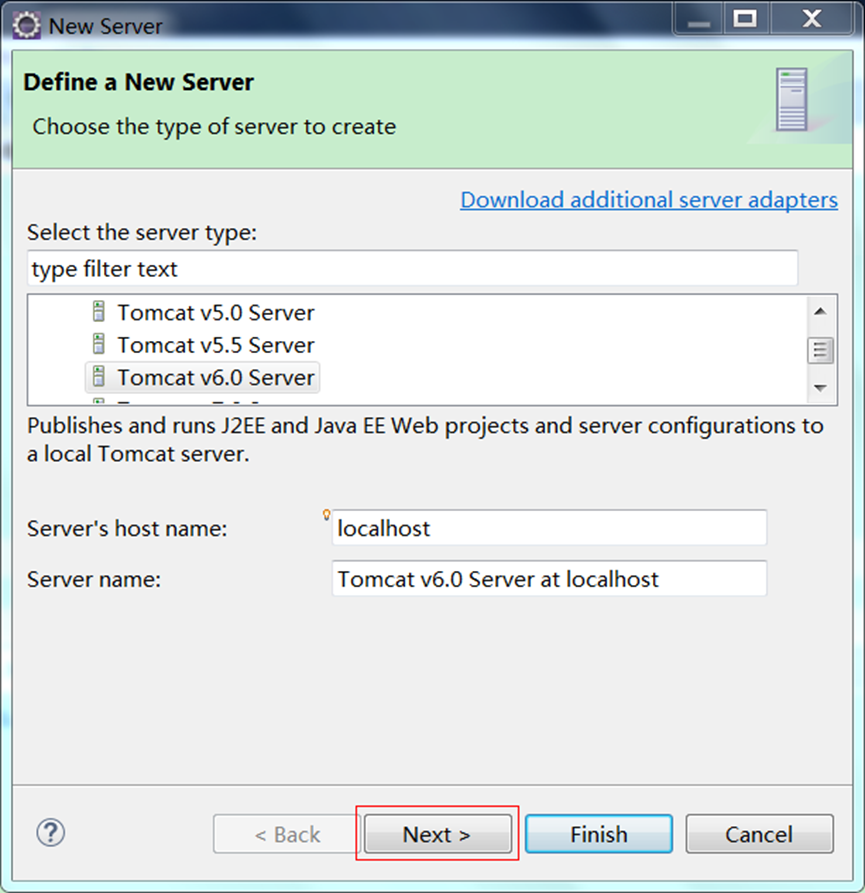Cancel the New Server dialog
The width and height of the screenshot is (865, 893).
(x=759, y=834)
